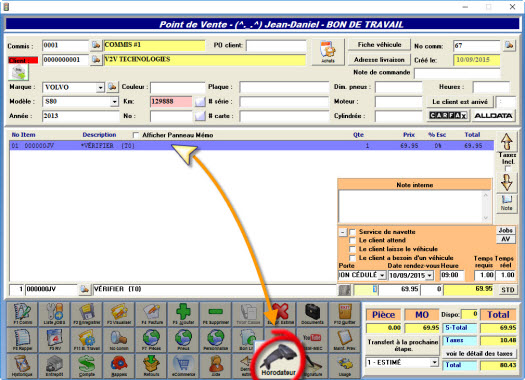Screen dimensions: 525x380
Task: Collapse the panel beside Service de navette
Action: click(343, 232)
